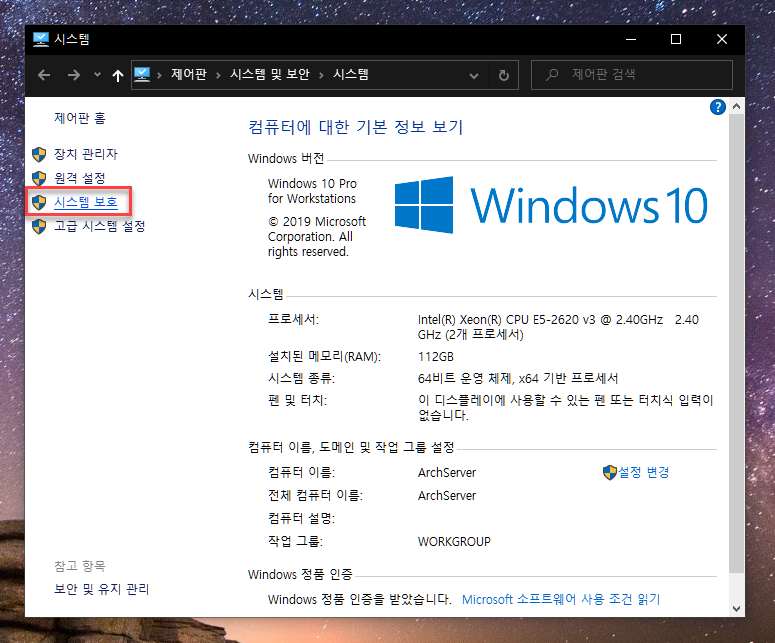Open 장치 관리자 link

click(86, 154)
